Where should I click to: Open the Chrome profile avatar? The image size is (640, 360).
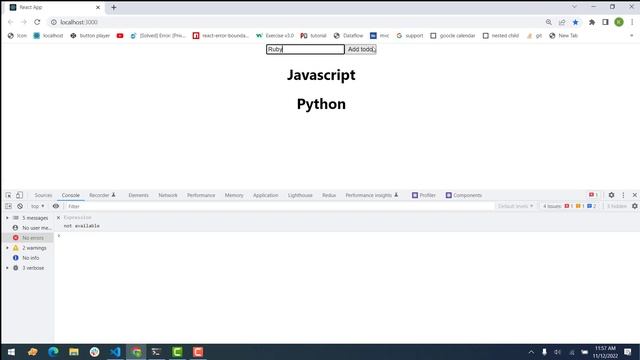coord(619,22)
